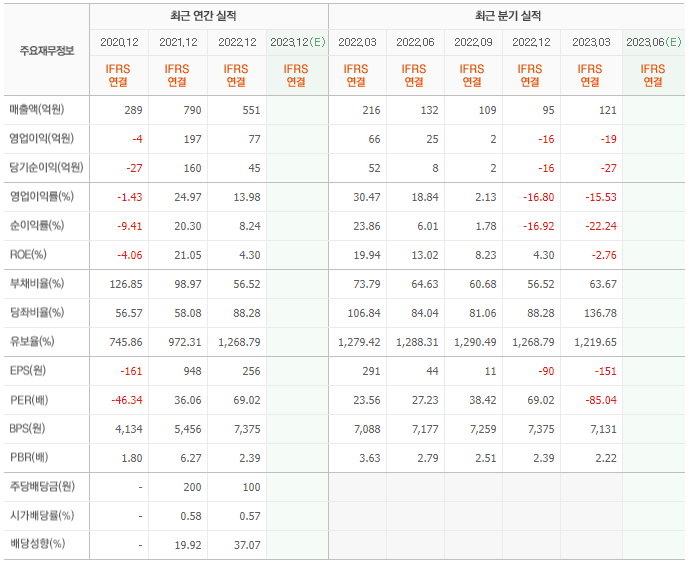Select the 유보율(%) row label

point(32,341)
